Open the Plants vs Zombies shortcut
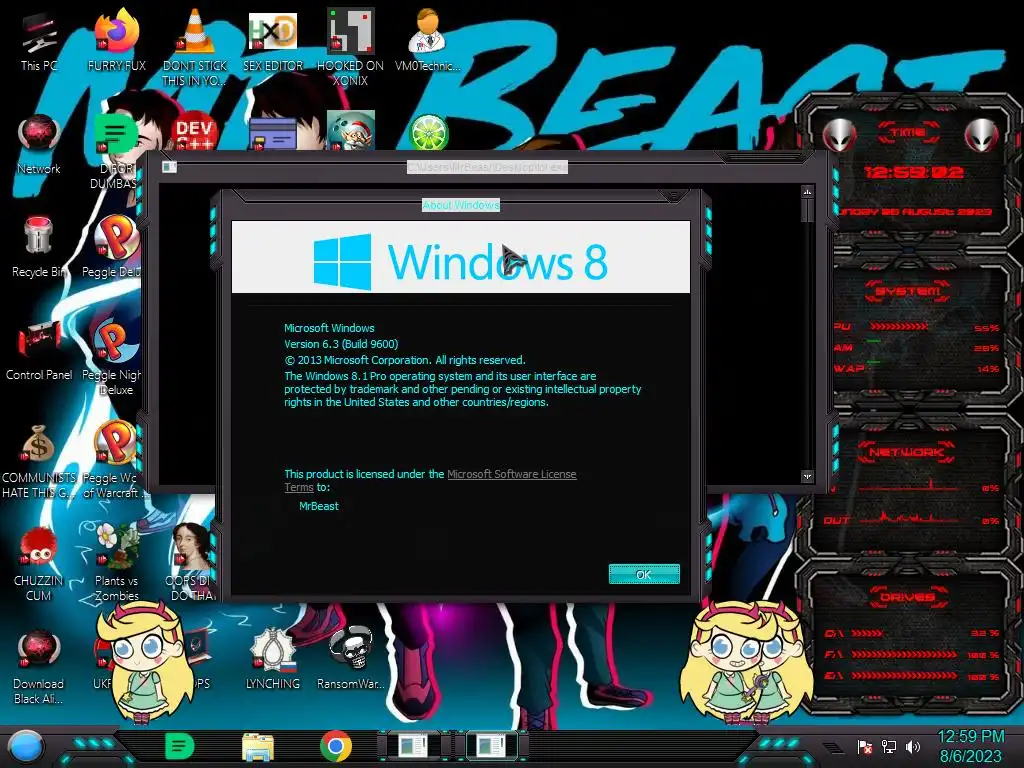Viewport: 1024px width, 768px height. tap(117, 563)
